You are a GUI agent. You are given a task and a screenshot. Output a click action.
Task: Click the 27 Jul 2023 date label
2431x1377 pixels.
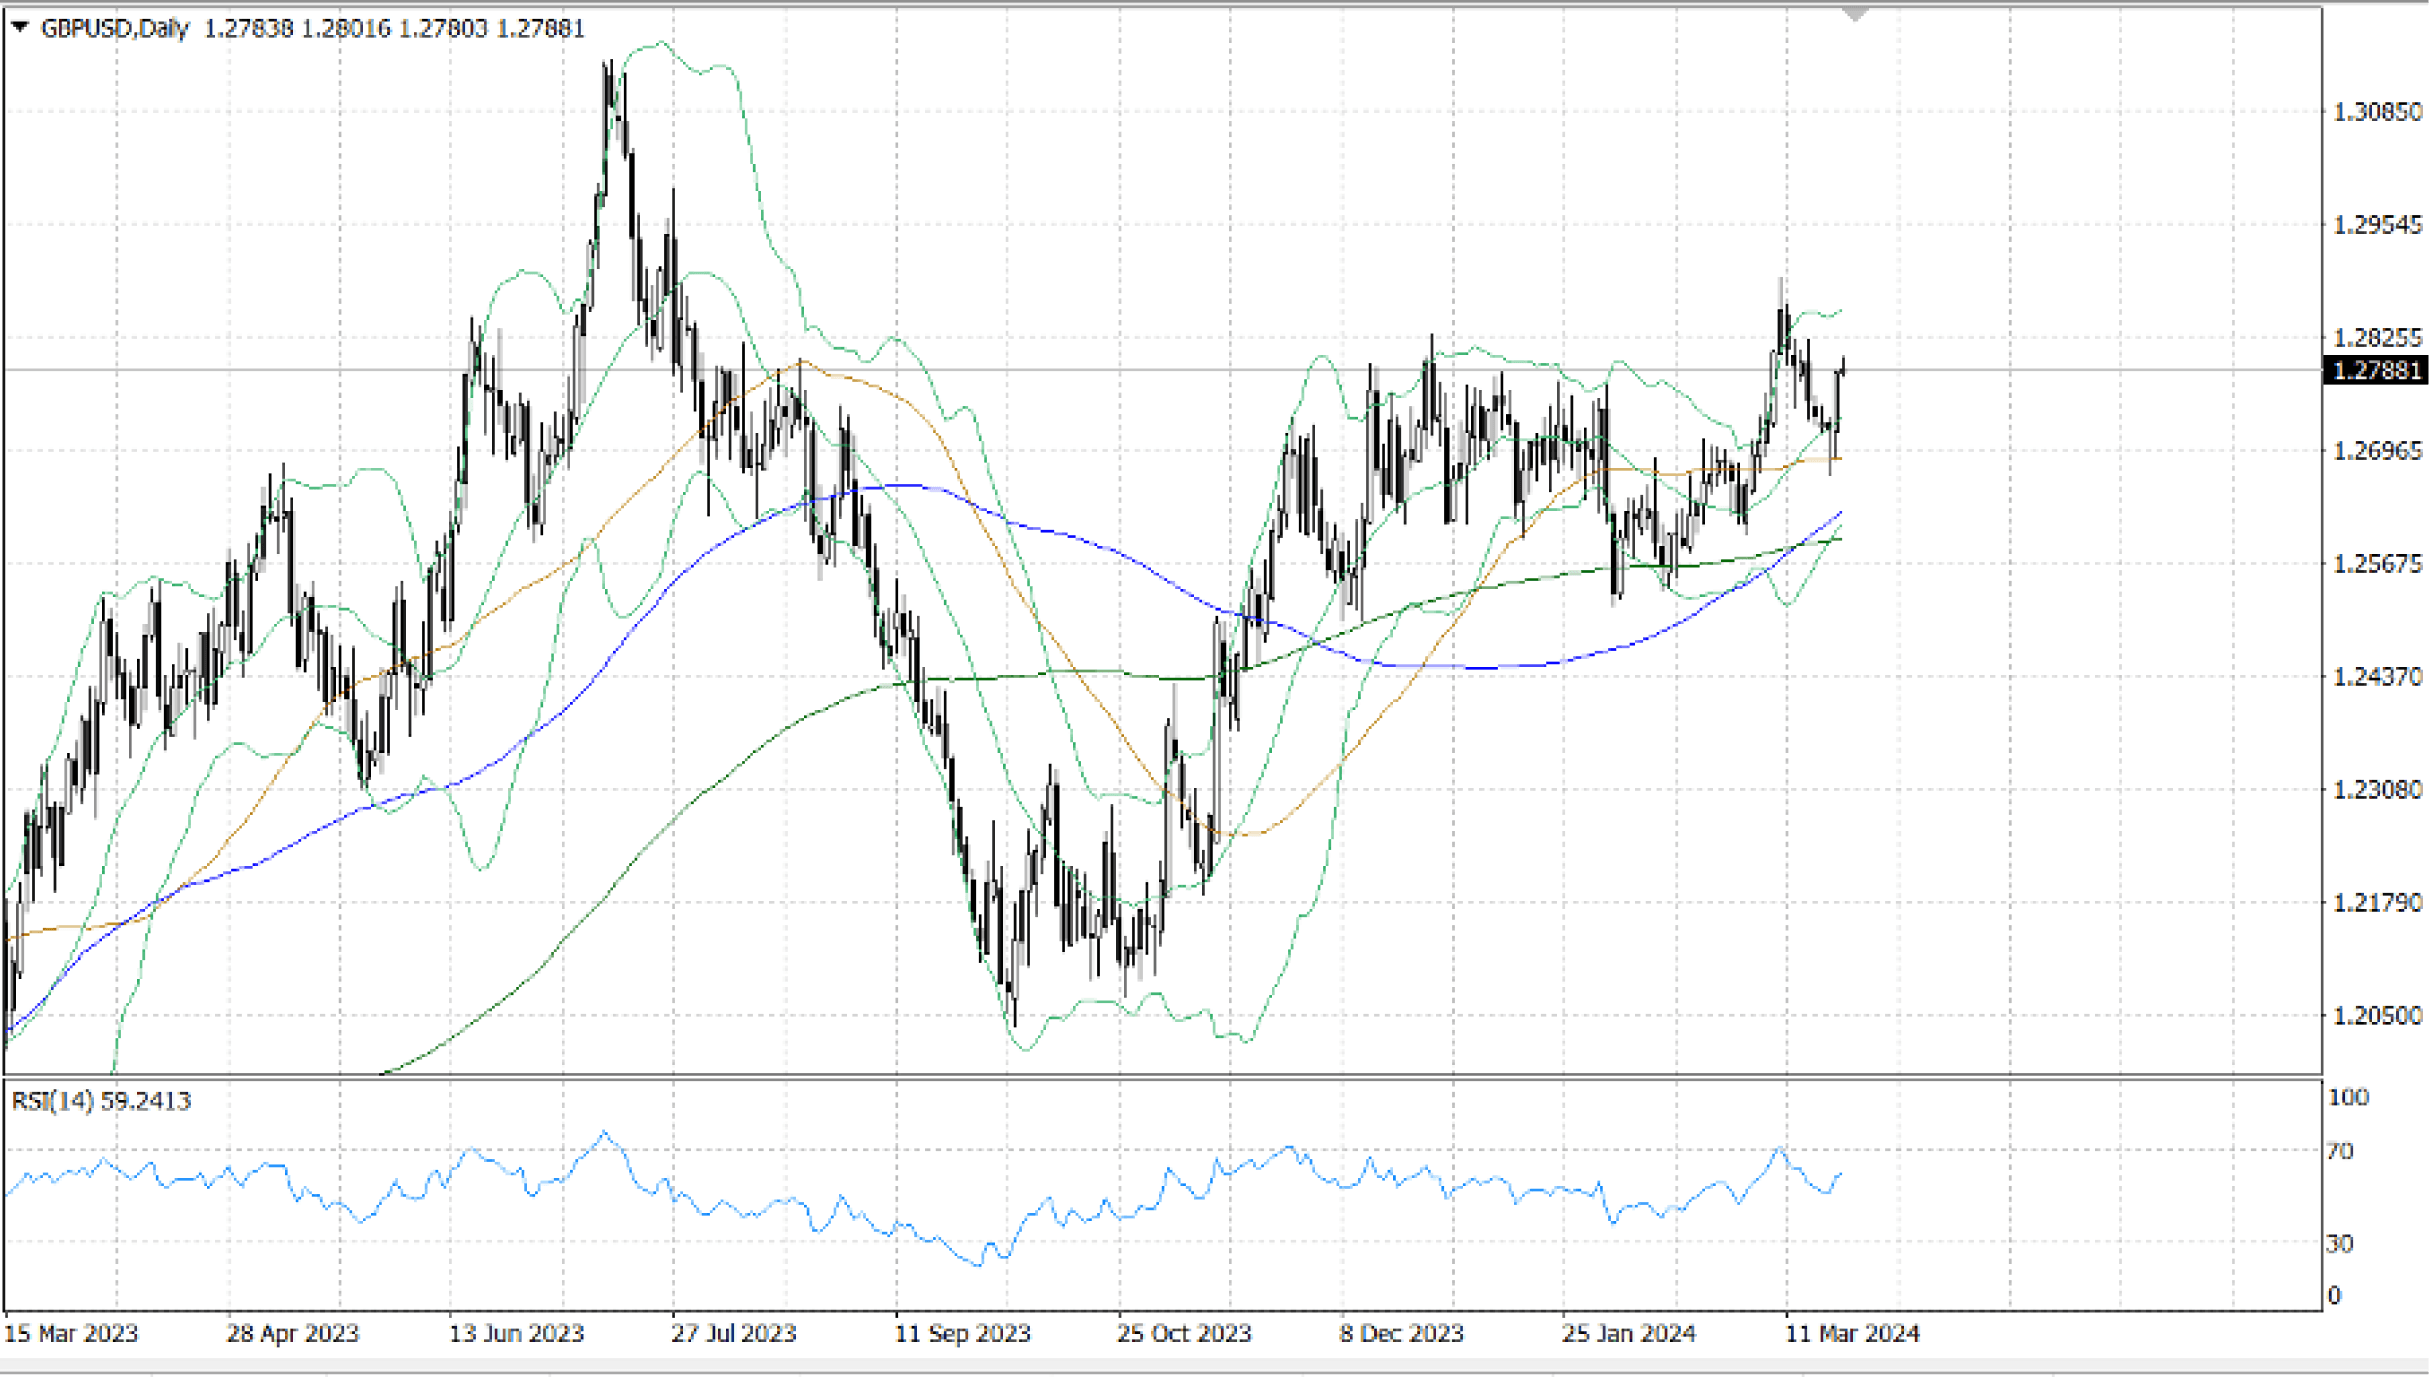tap(734, 1333)
